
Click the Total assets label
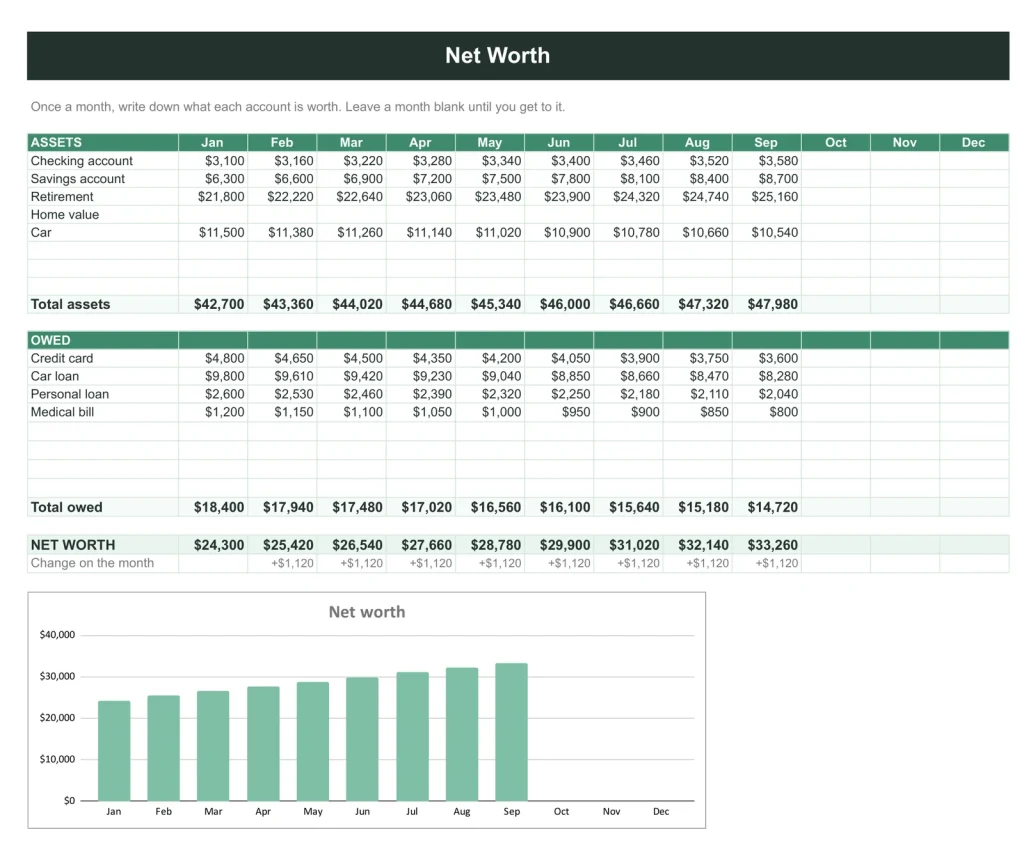(x=71, y=304)
